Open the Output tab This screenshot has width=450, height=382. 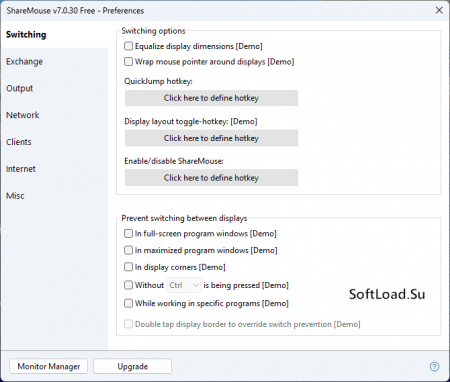tap(54, 88)
